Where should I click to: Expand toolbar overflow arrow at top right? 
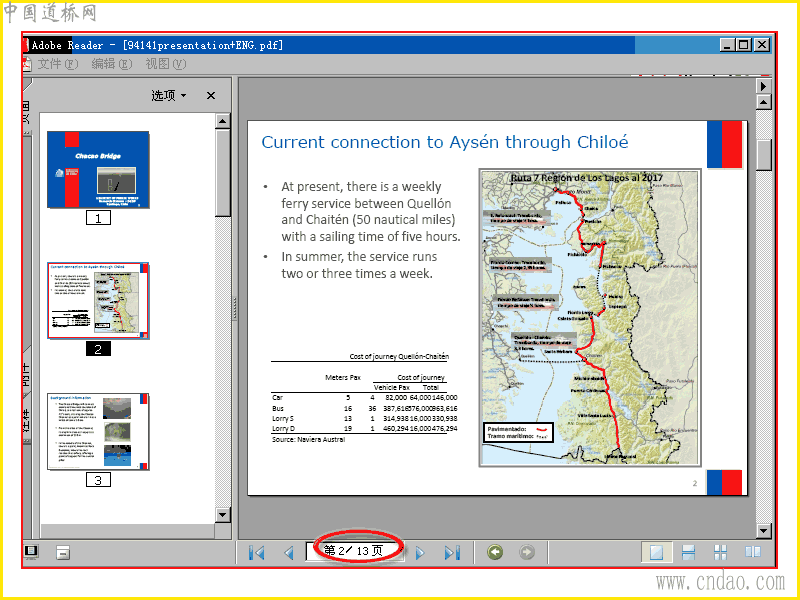pyautogui.click(x=763, y=86)
